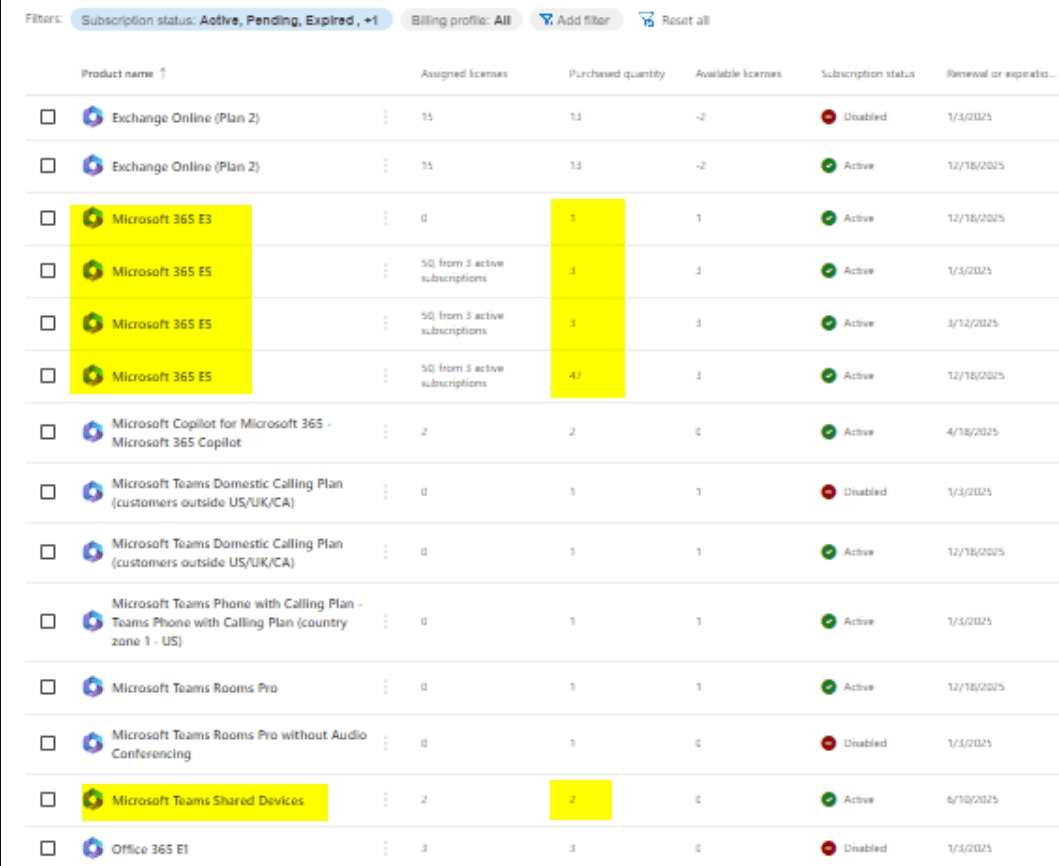Viewport: 1059px width, 866px height.
Task: Click the Add filter funnel icon
Action: pos(546,20)
